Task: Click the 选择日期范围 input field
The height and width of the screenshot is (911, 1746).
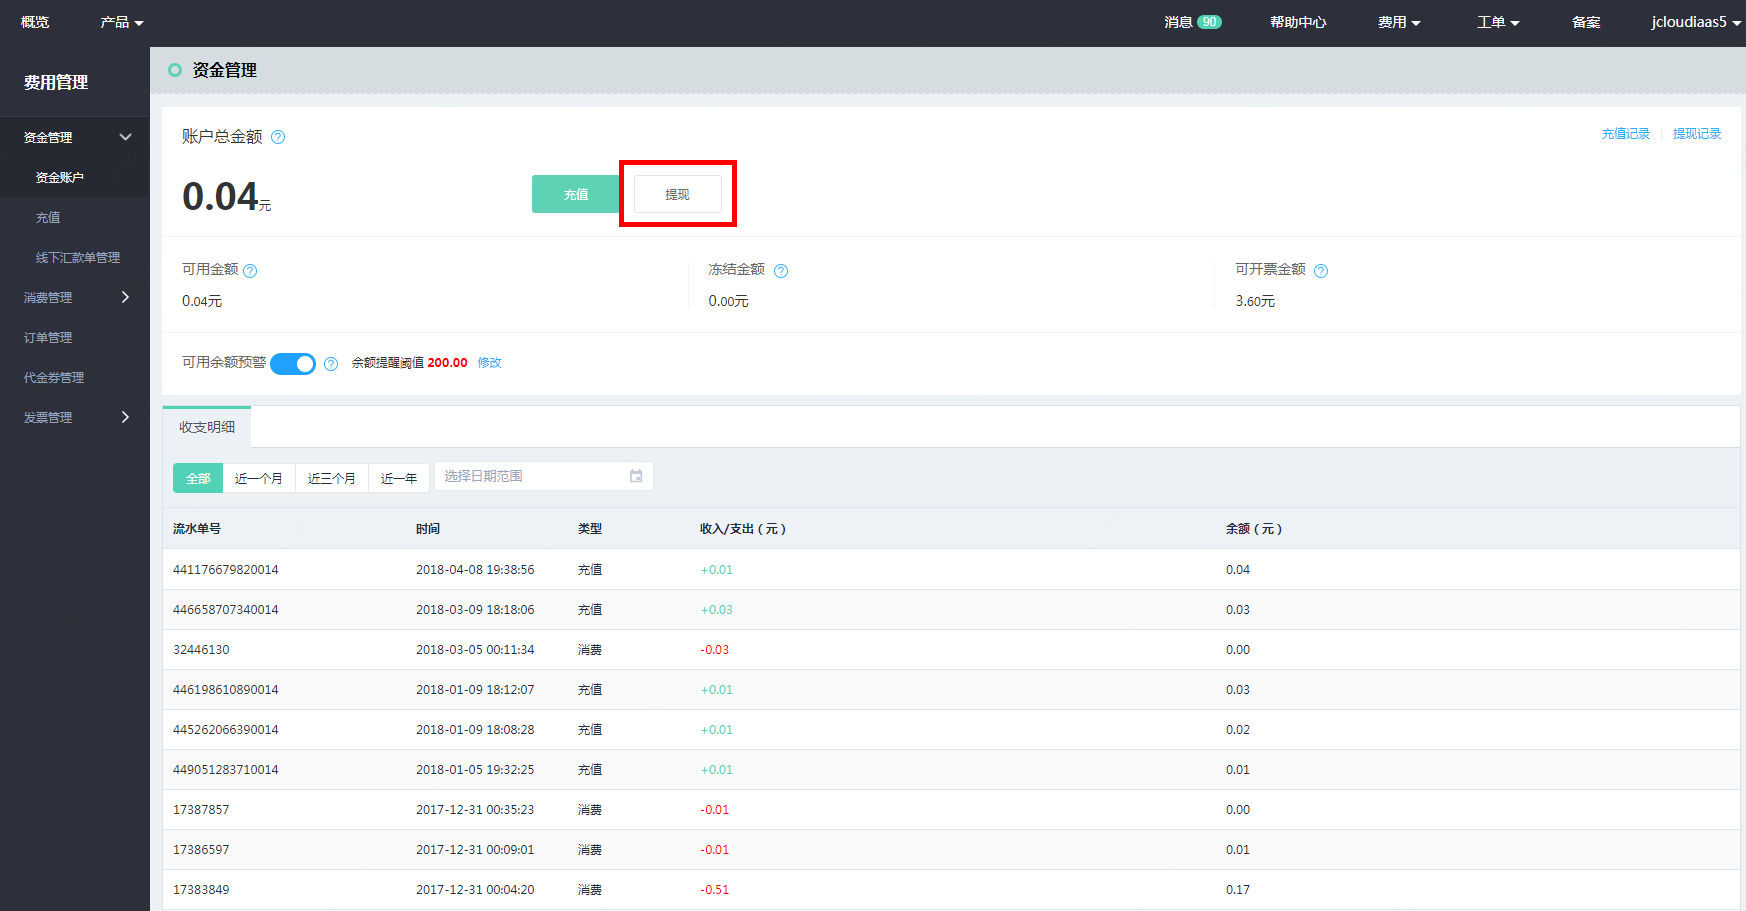Action: point(530,476)
